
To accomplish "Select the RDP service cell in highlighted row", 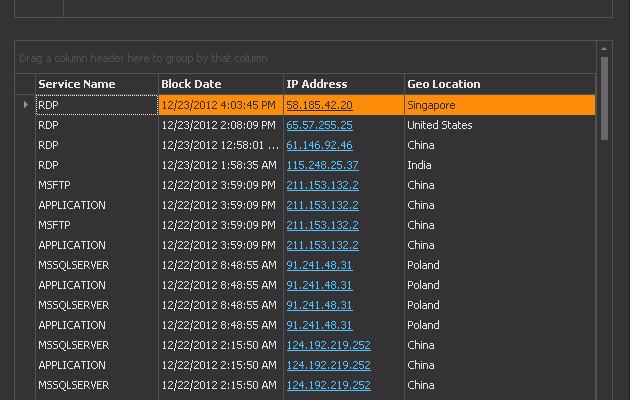I will click(x=96, y=105).
